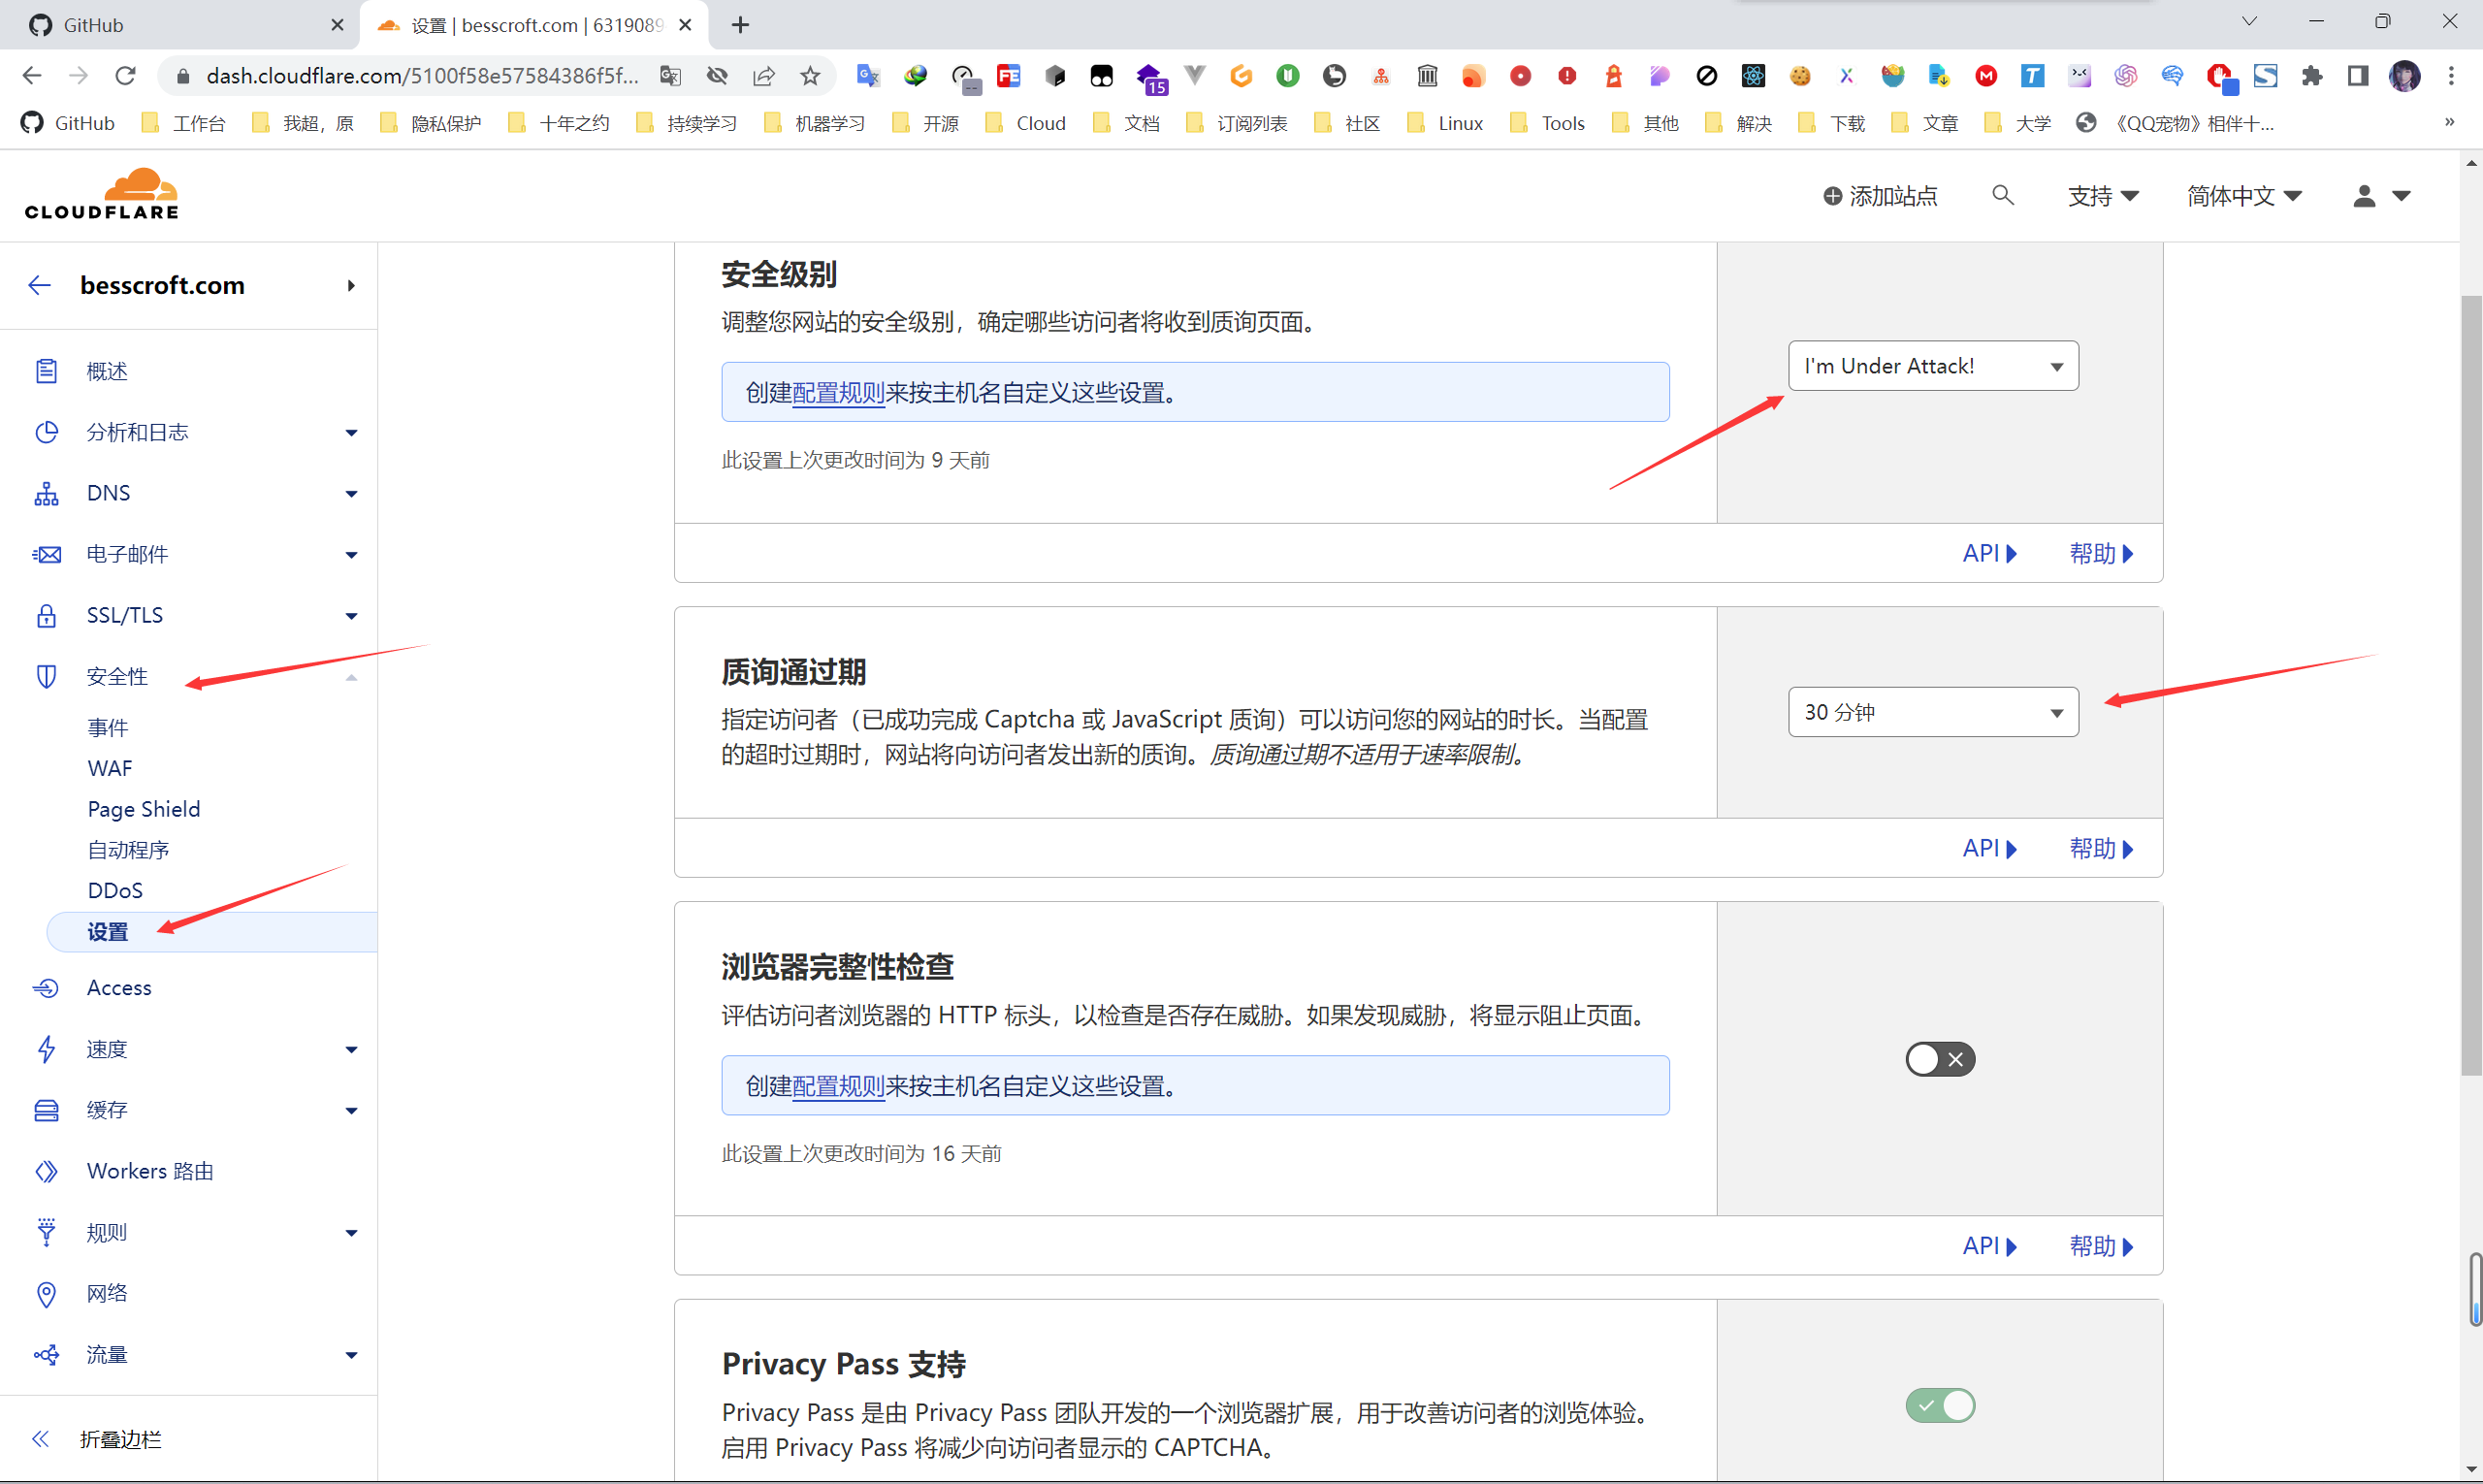The image size is (2483, 1484).
Task: Open the 概述 overview icon in sidebar
Action: click(46, 371)
